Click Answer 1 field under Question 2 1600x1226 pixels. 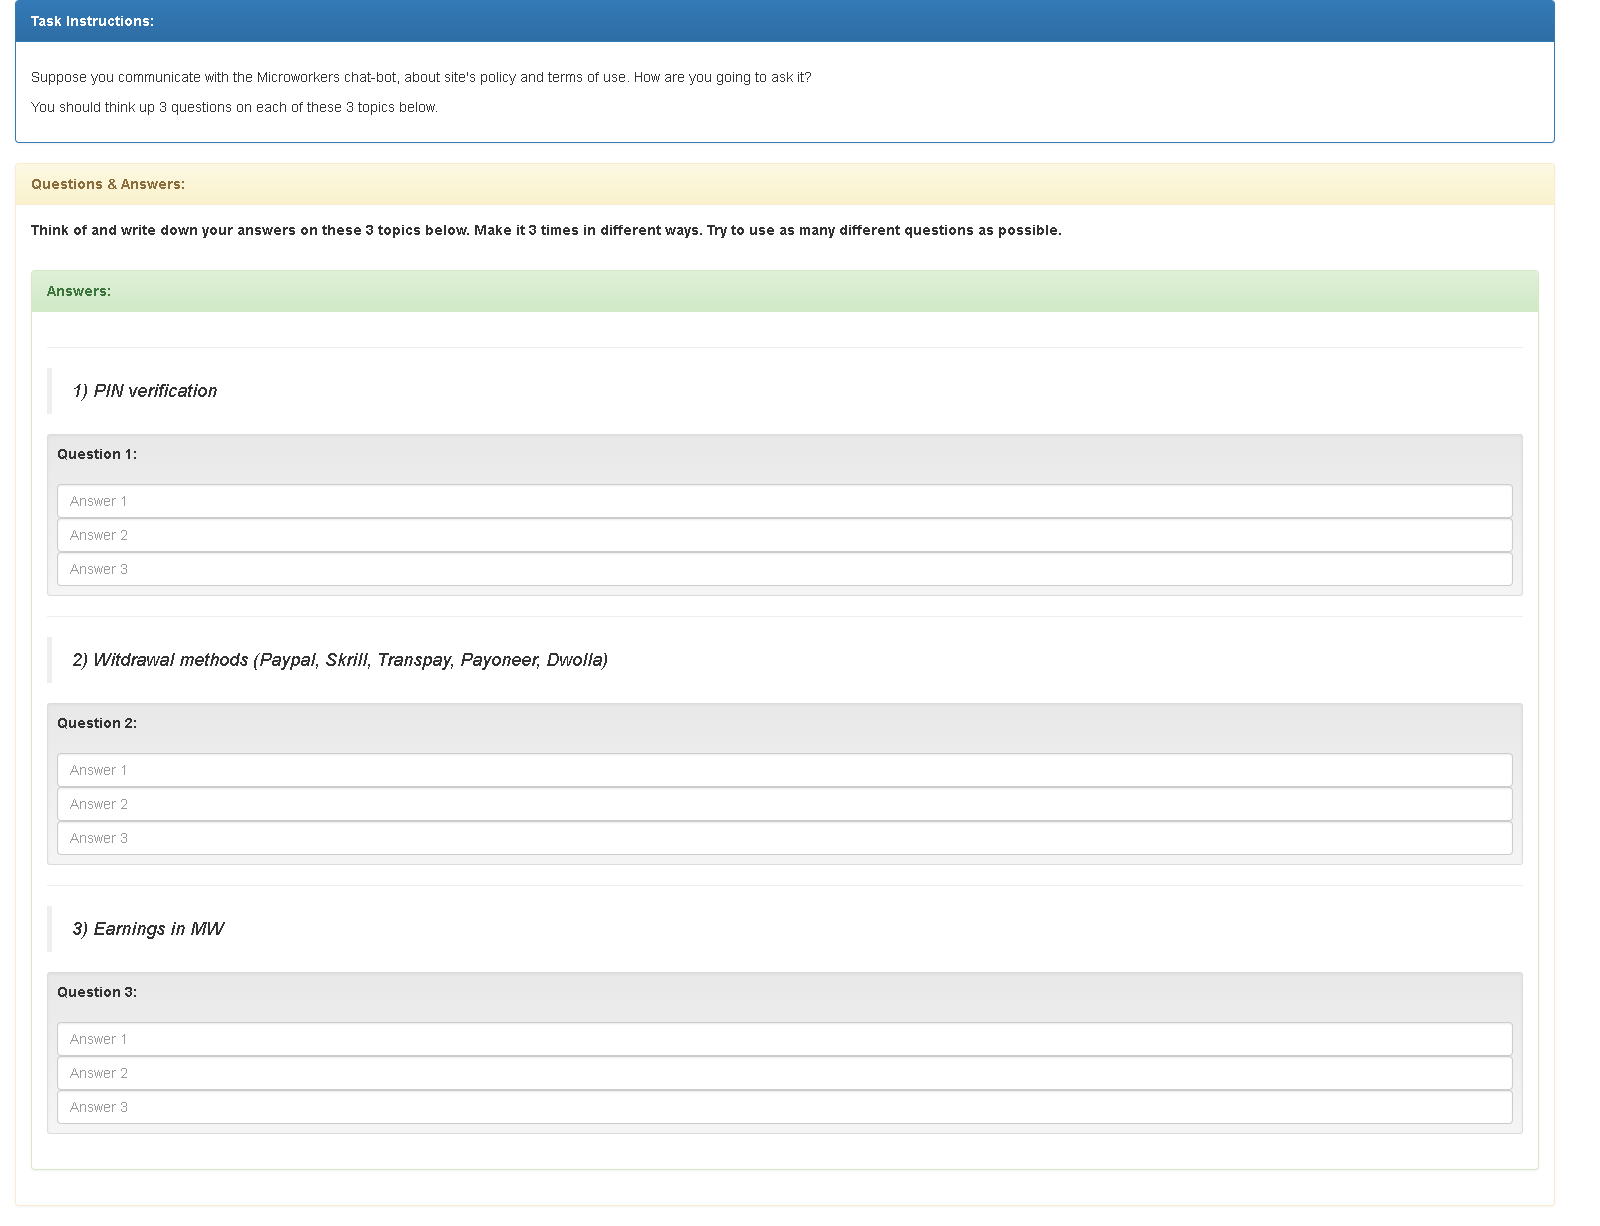click(784, 770)
